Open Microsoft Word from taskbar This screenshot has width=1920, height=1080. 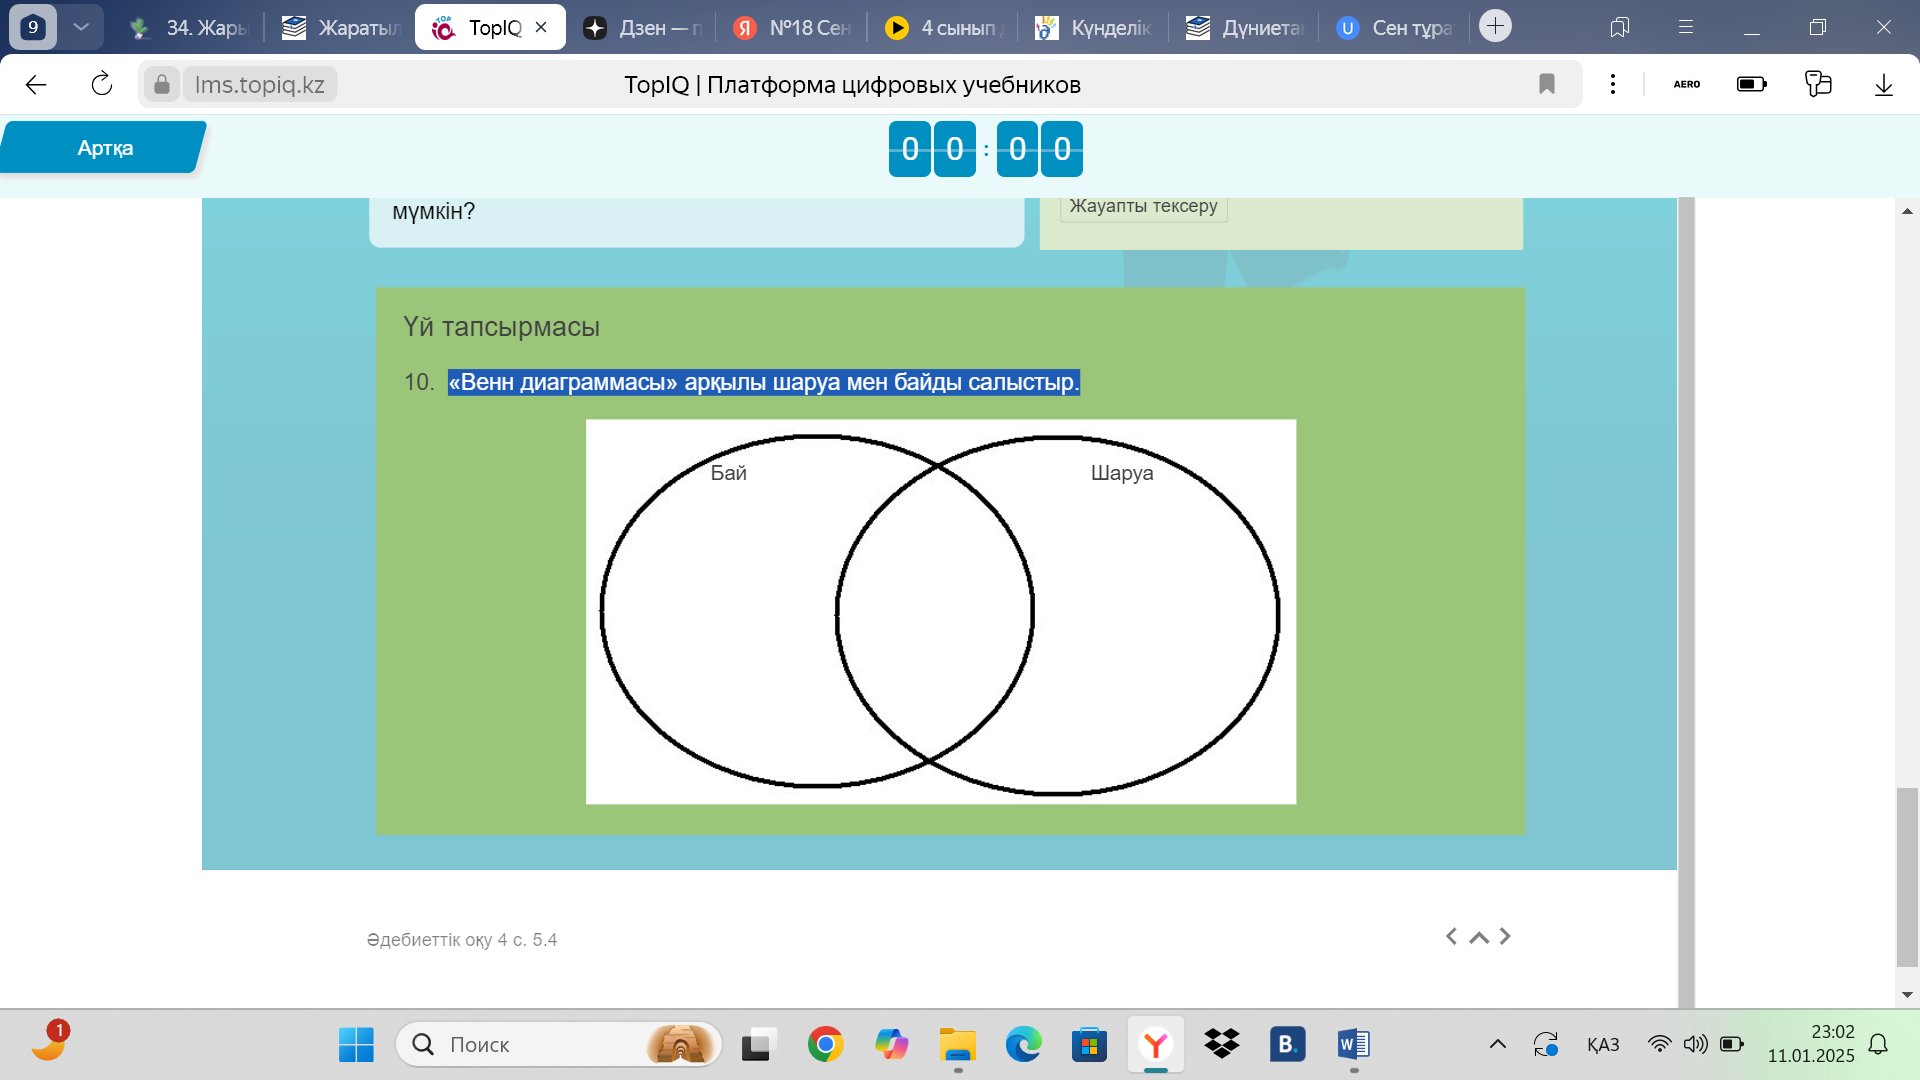click(1352, 1044)
